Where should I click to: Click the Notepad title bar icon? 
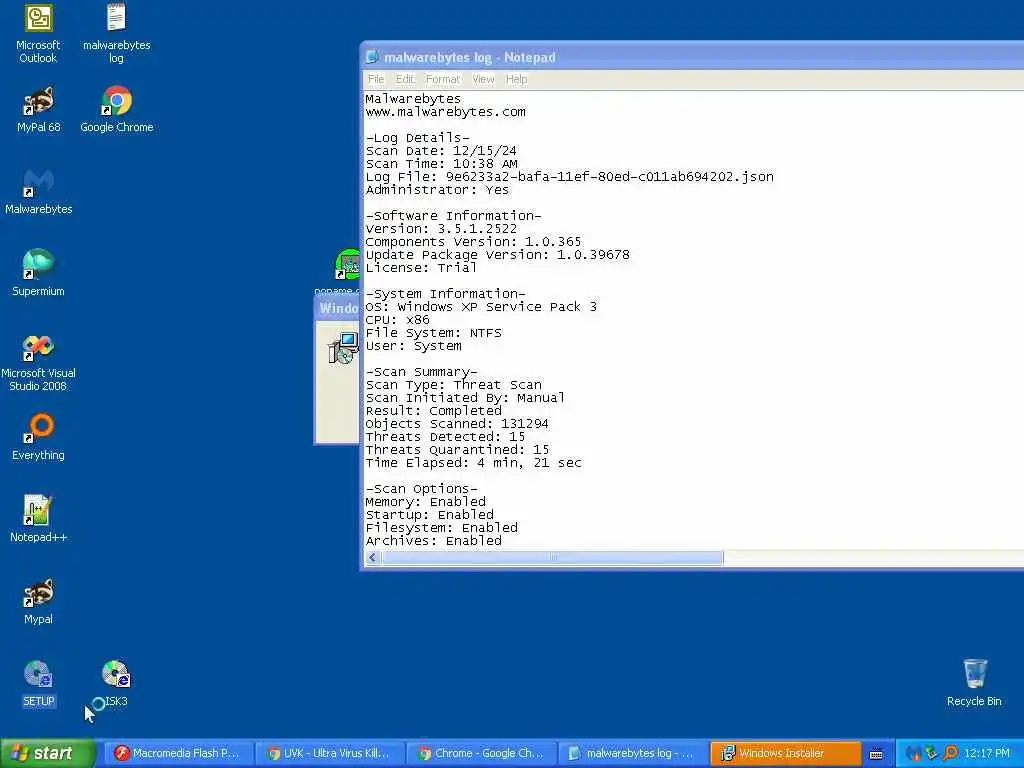[x=372, y=57]
